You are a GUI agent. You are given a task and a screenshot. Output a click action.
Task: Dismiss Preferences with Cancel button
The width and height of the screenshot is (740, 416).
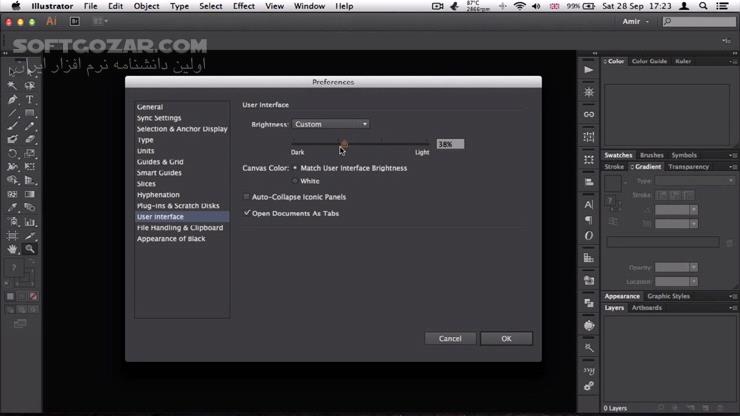pyautogui.click(x=450, y=339)
